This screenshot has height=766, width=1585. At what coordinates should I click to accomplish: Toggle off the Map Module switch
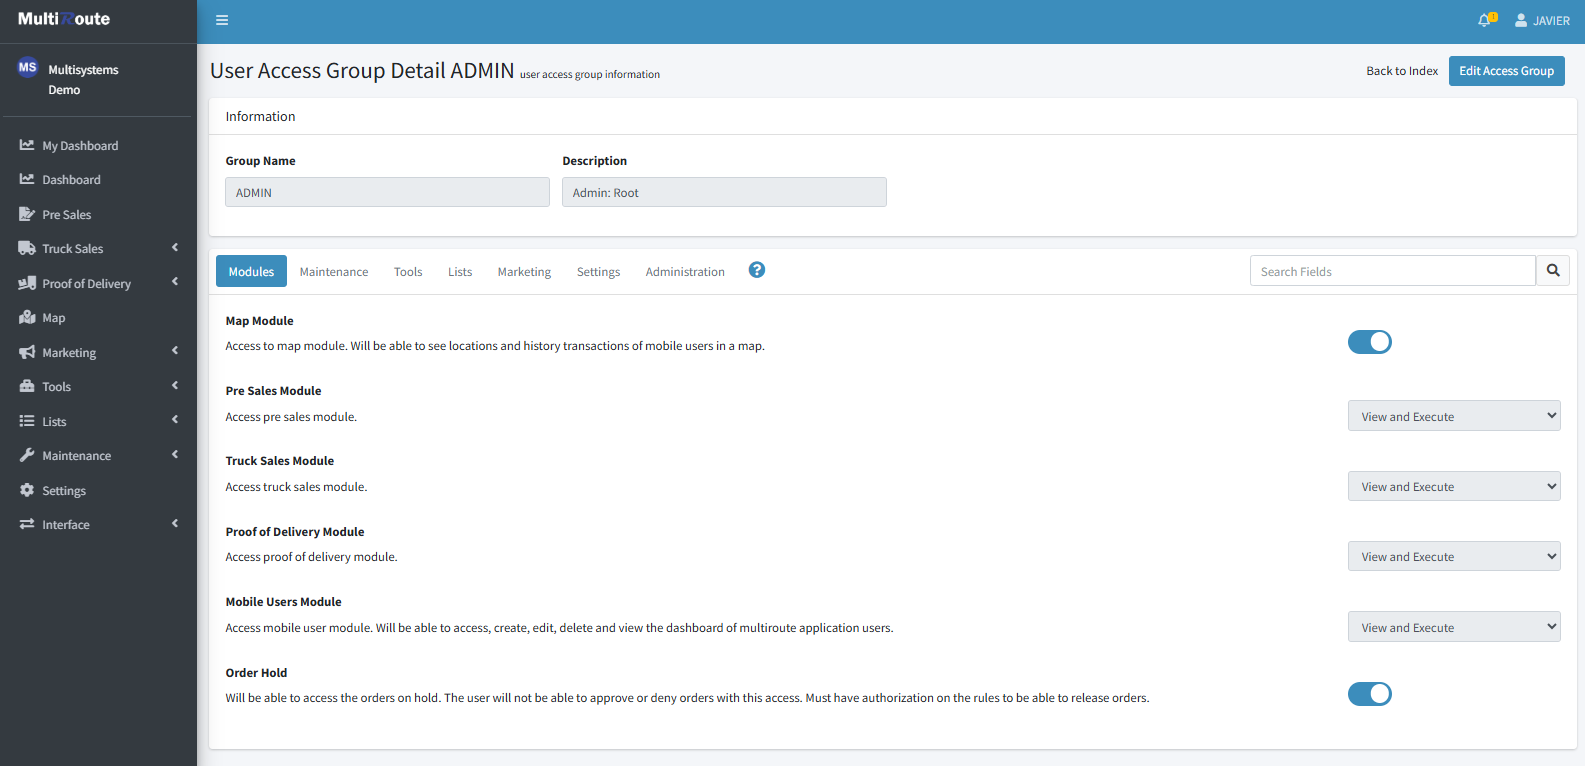[x=1369, y=342]
